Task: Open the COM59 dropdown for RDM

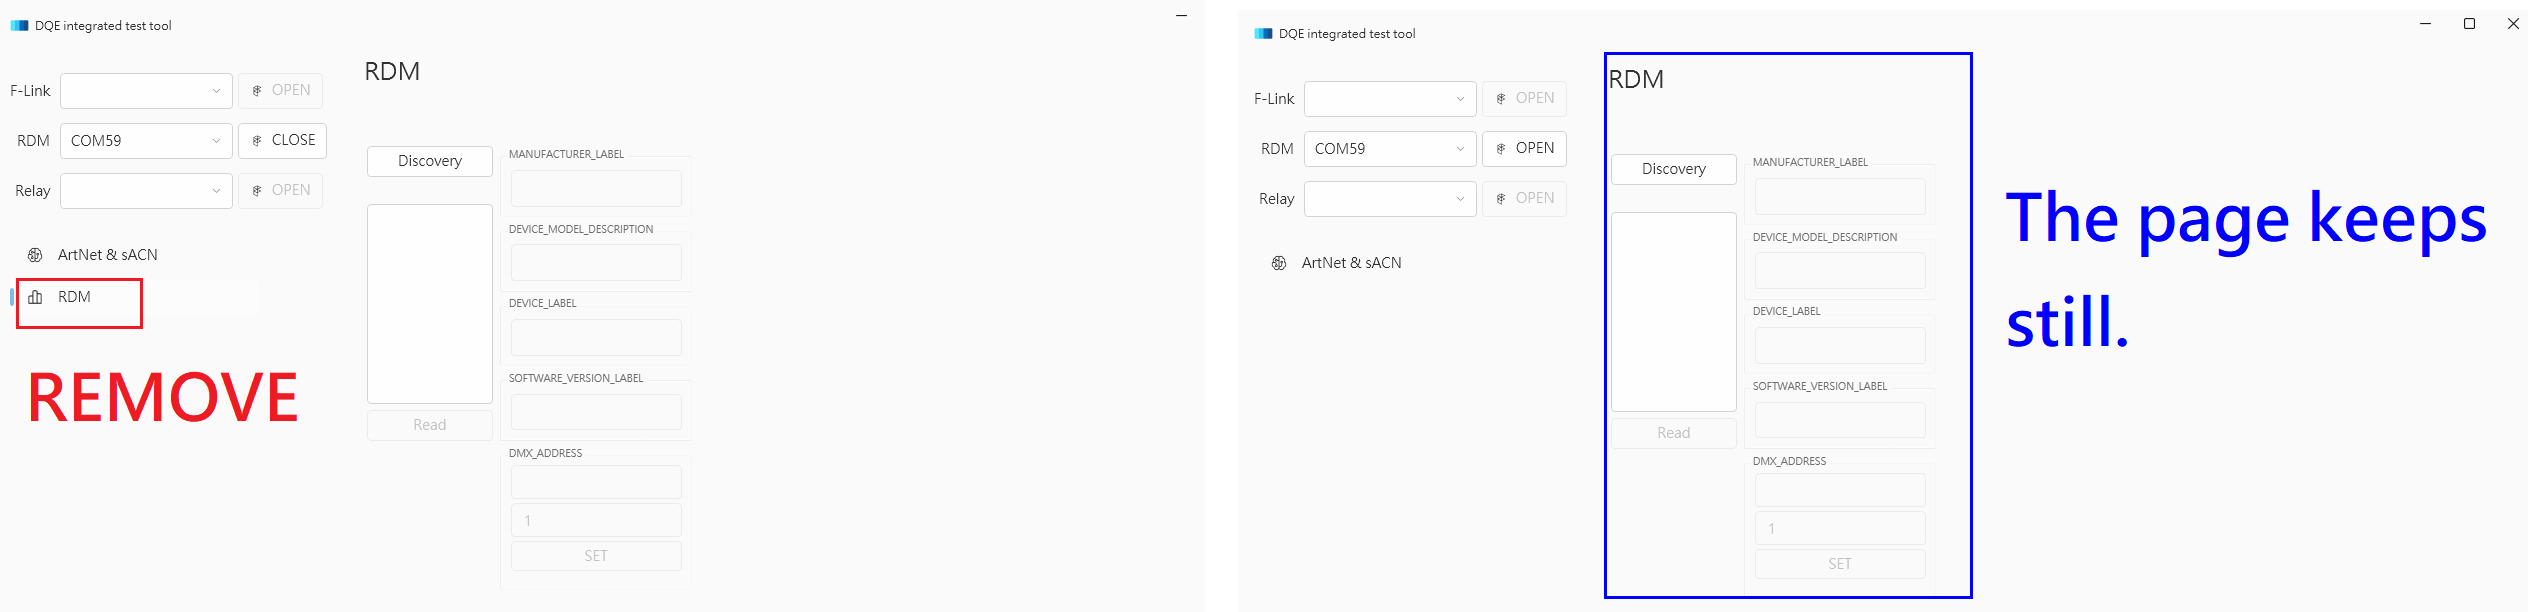Action: [145, 140]
